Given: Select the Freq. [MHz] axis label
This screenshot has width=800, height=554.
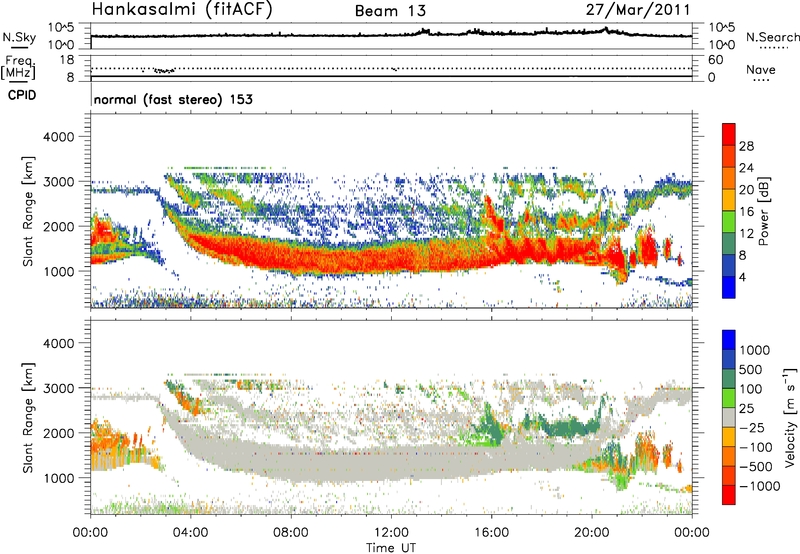Looking at the screenshot, I should (18, 67).
